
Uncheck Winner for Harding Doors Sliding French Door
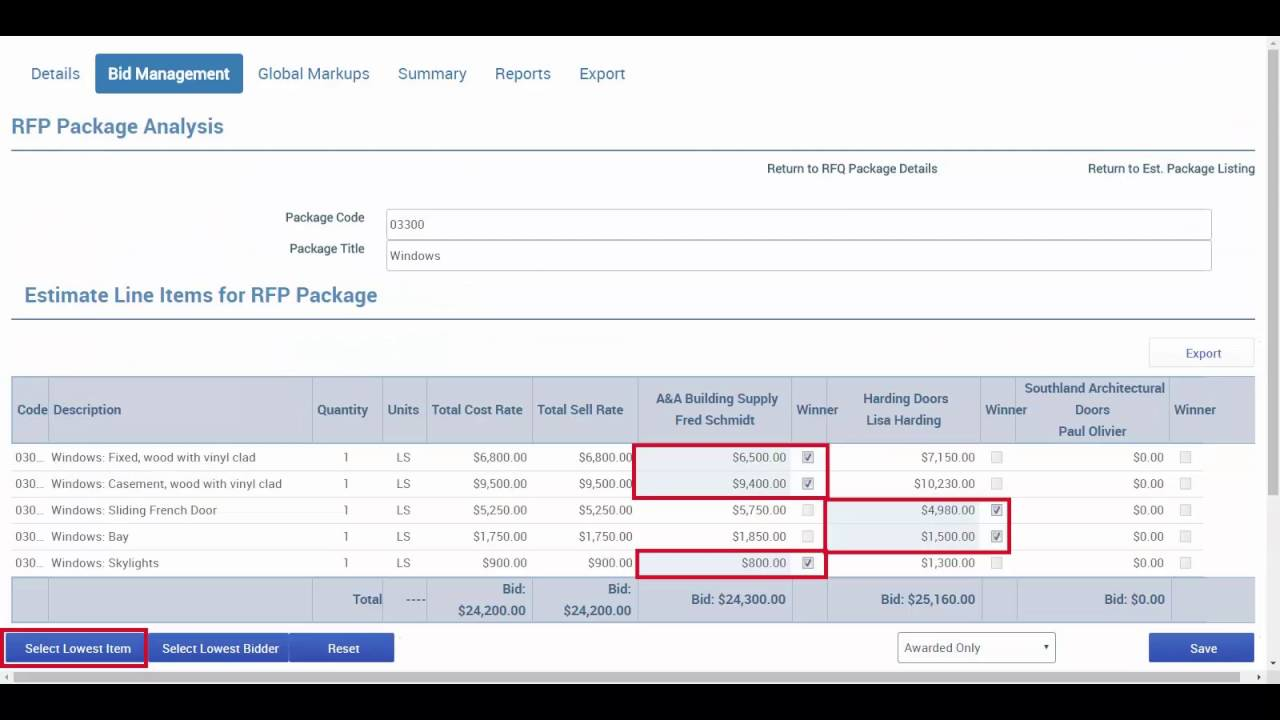[x=996, y=510]
